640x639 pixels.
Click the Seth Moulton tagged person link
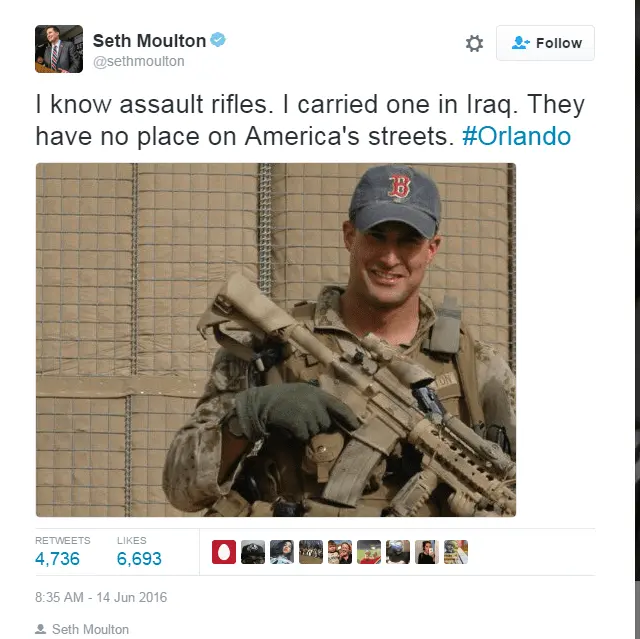point(90,629)
